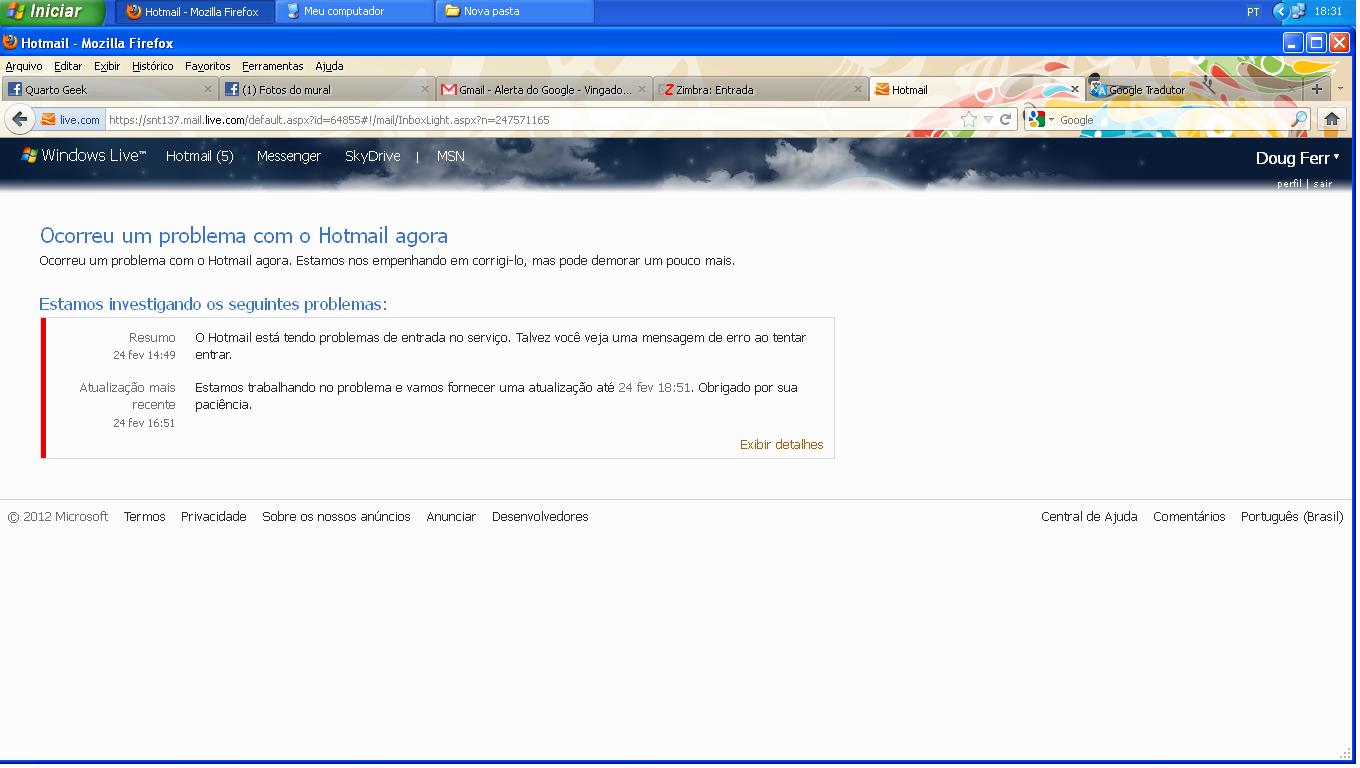Open the Favoritos menu
The height and width of the screenshot is (768, 1360).
208,66
